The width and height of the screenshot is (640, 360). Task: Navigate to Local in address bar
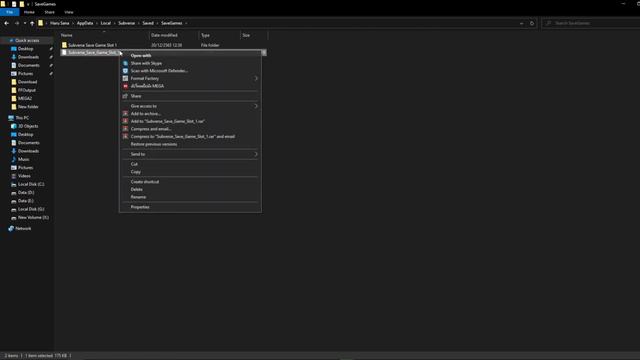(106, 23)
